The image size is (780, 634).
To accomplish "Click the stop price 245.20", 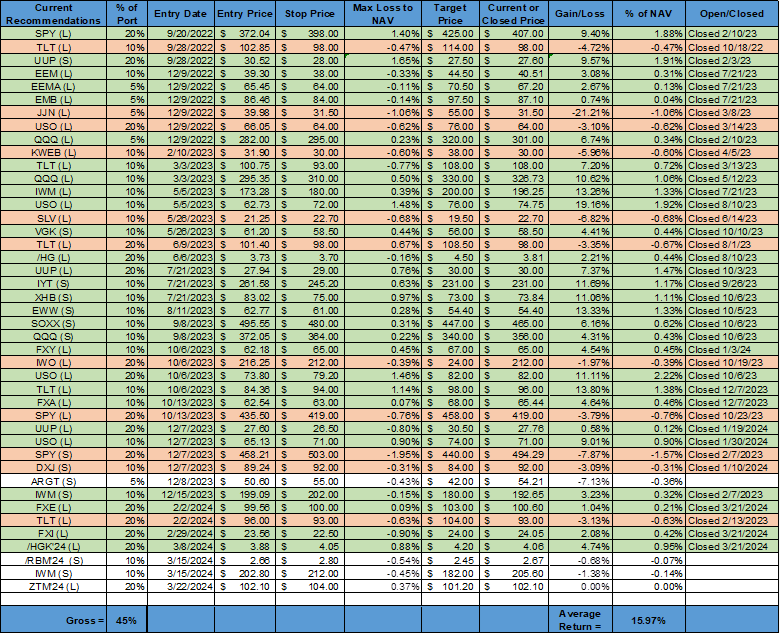I will click(309, 284).
